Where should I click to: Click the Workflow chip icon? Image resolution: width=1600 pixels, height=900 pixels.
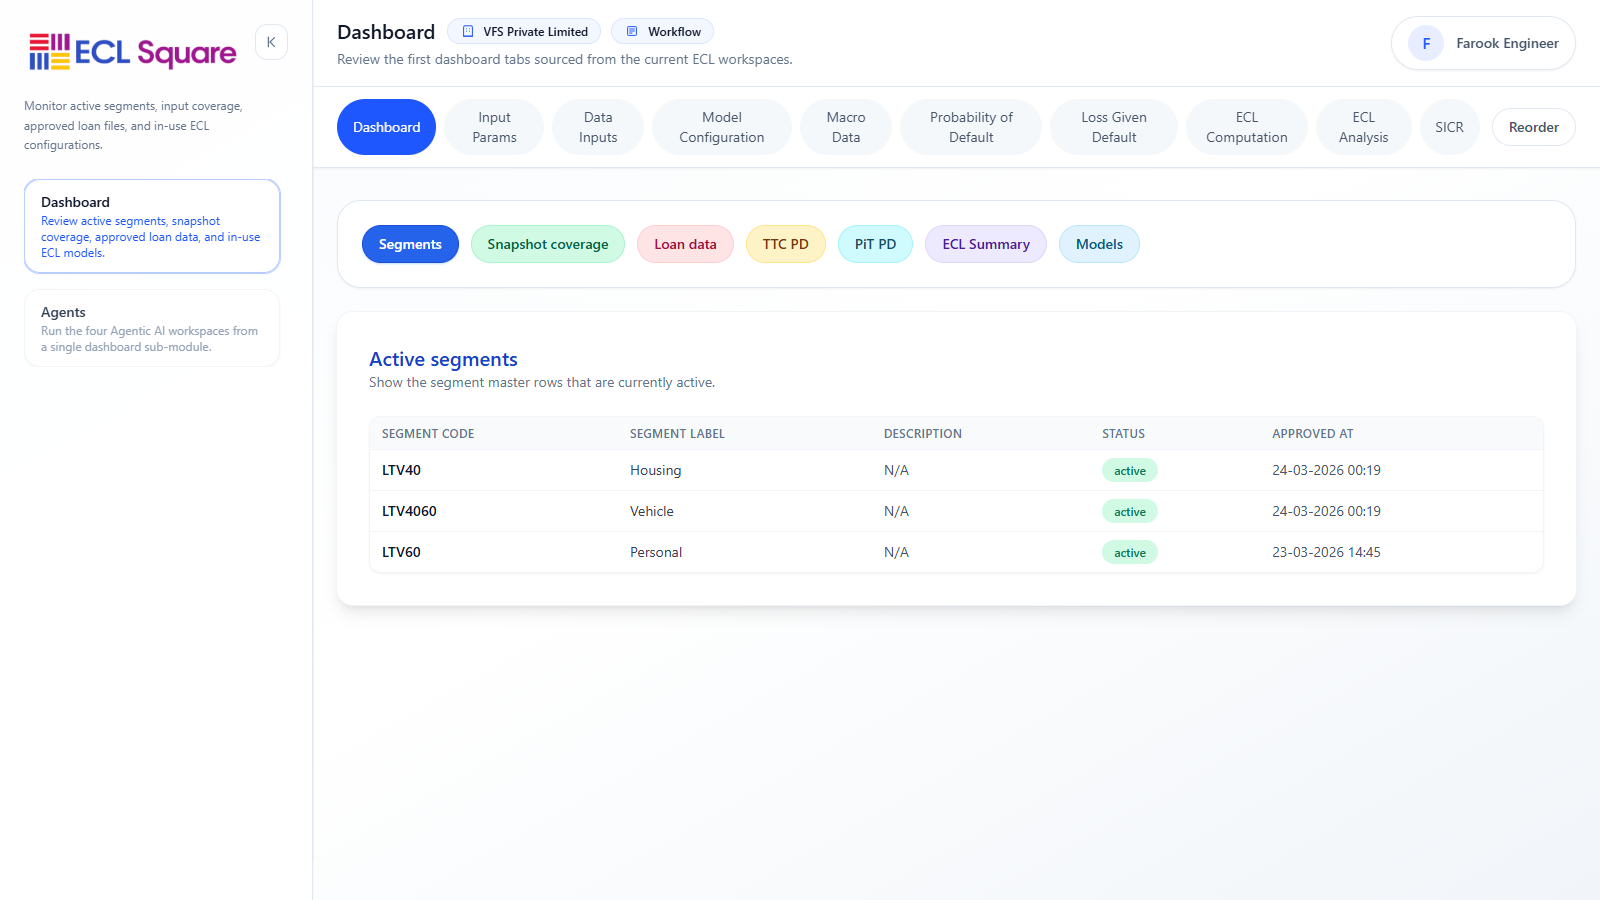click(632, 31)
